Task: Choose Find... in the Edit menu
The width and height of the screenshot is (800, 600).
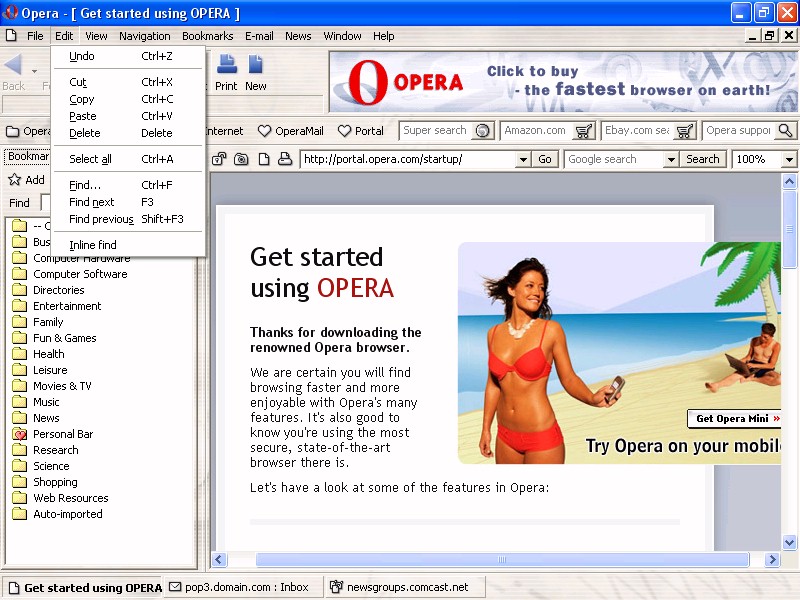Action: pyautogui.click(x=128, y=185)
